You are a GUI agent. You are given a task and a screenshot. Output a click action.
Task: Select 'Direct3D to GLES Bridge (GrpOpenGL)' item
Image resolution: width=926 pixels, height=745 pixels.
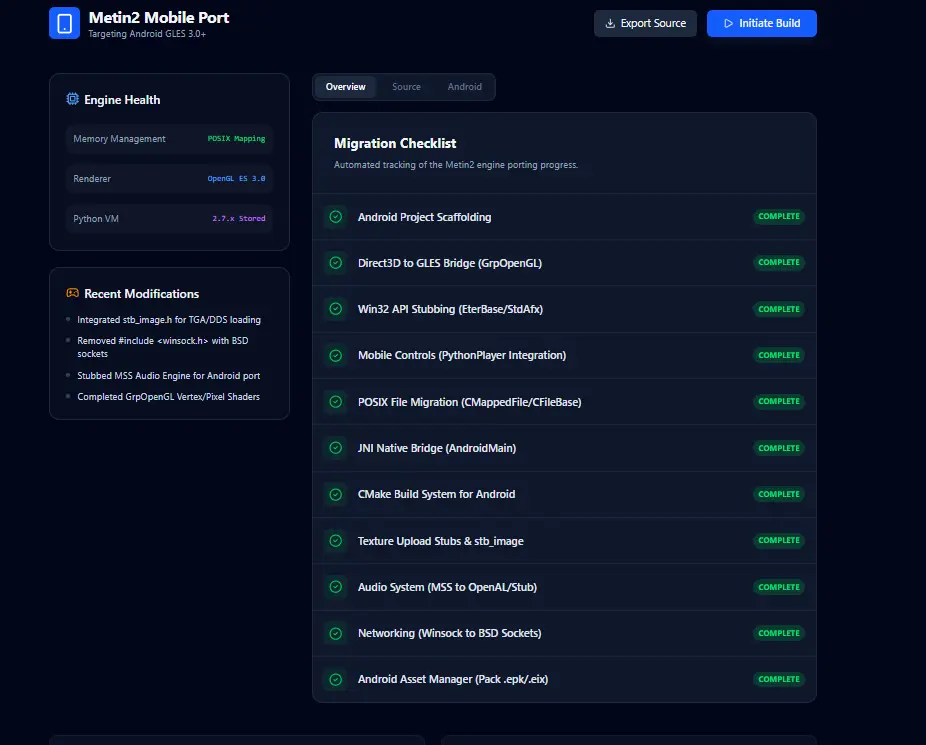[x=450, y=263]
